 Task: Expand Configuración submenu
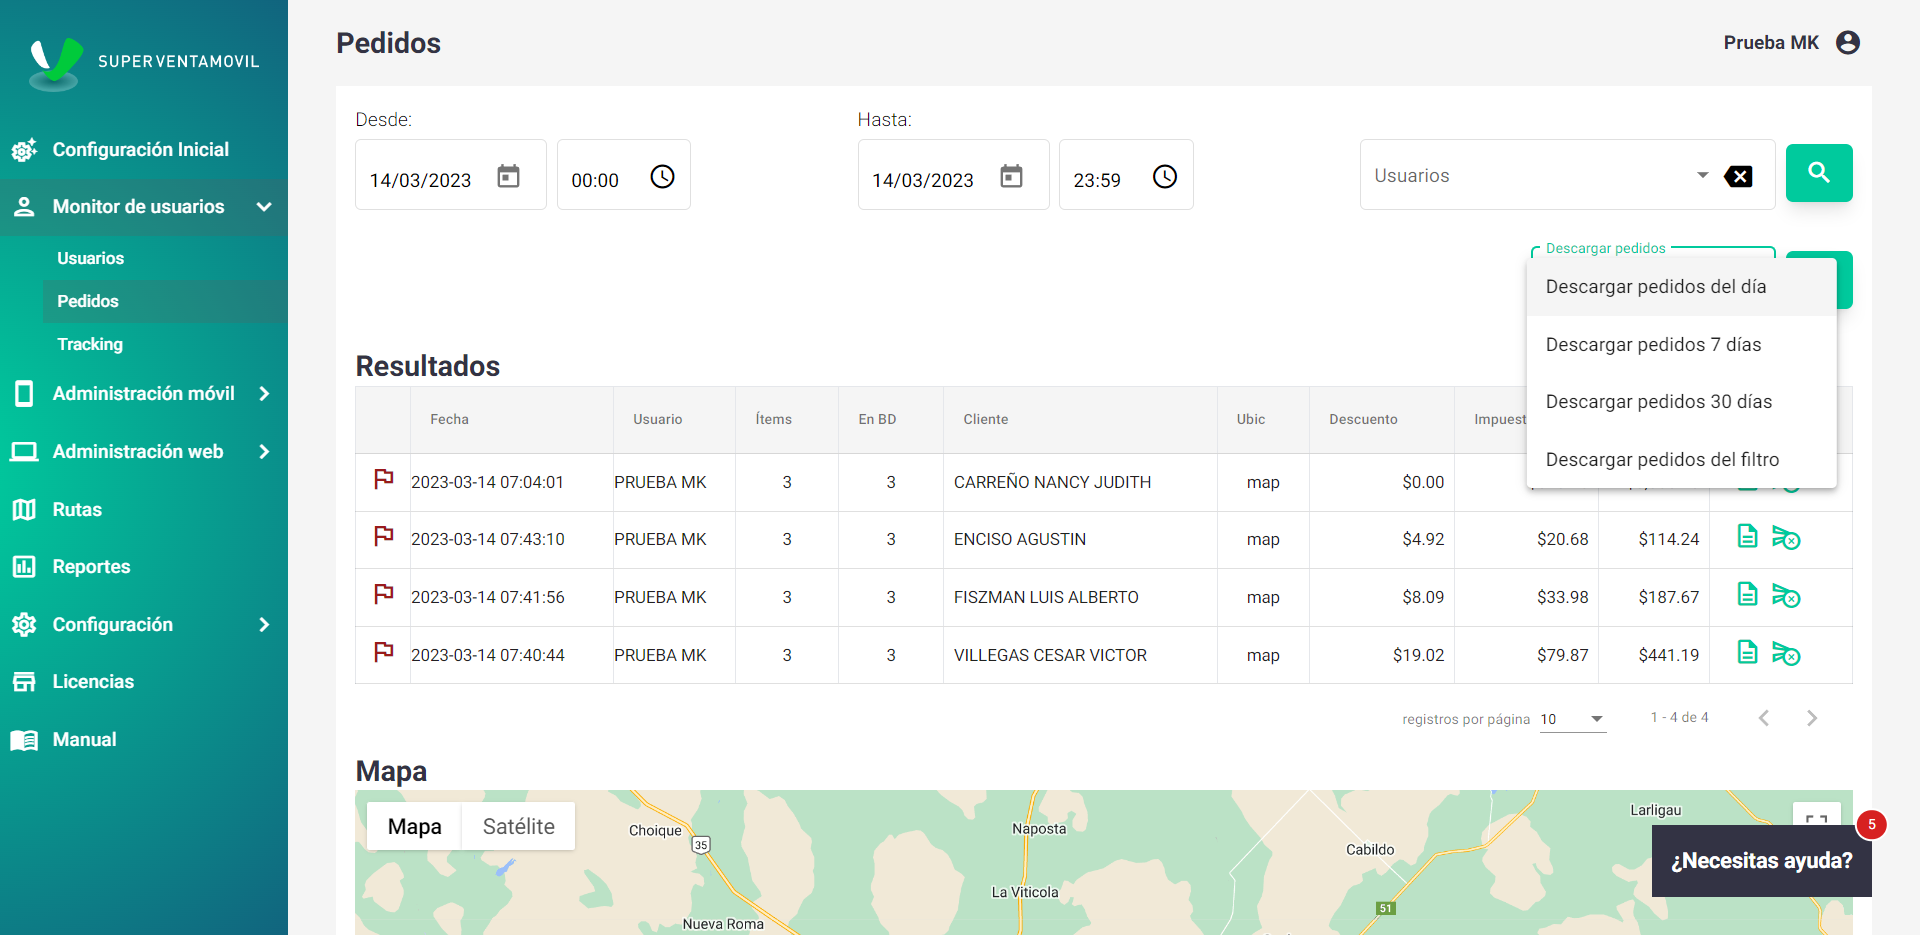pyautogui.click(x=264, y=625)
